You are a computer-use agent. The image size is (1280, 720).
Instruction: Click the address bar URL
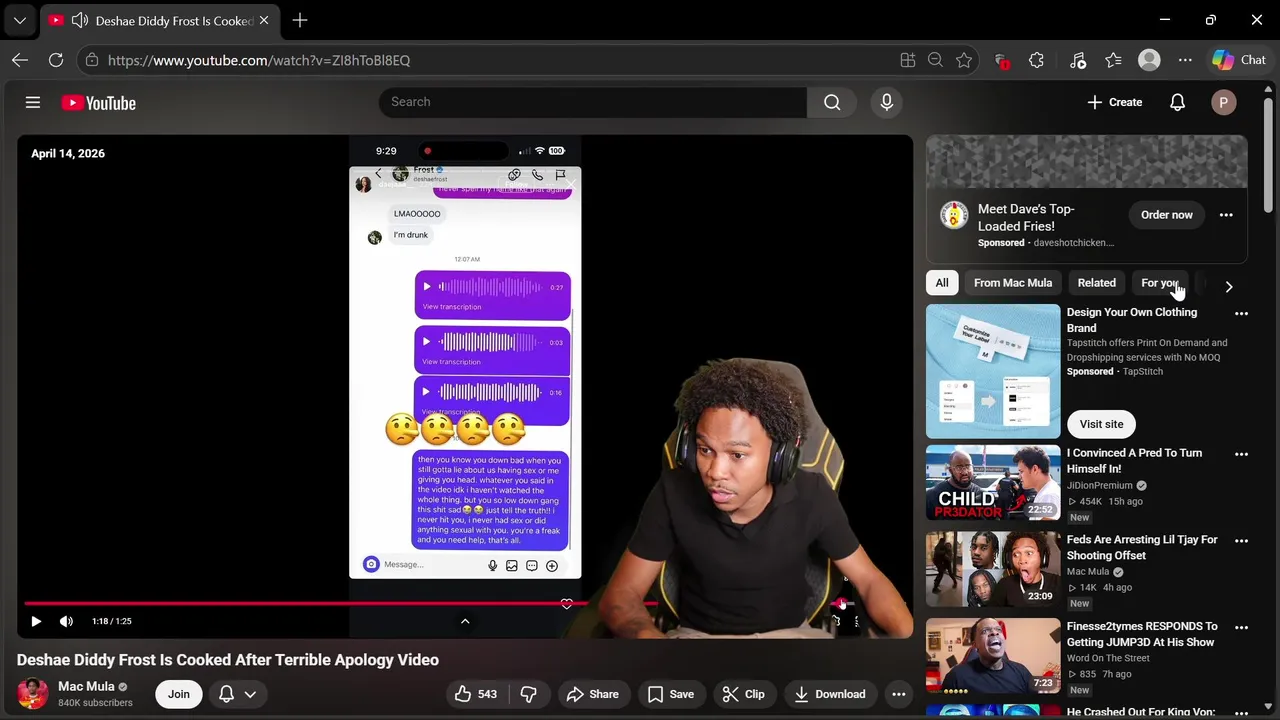[x=259, y=60]
